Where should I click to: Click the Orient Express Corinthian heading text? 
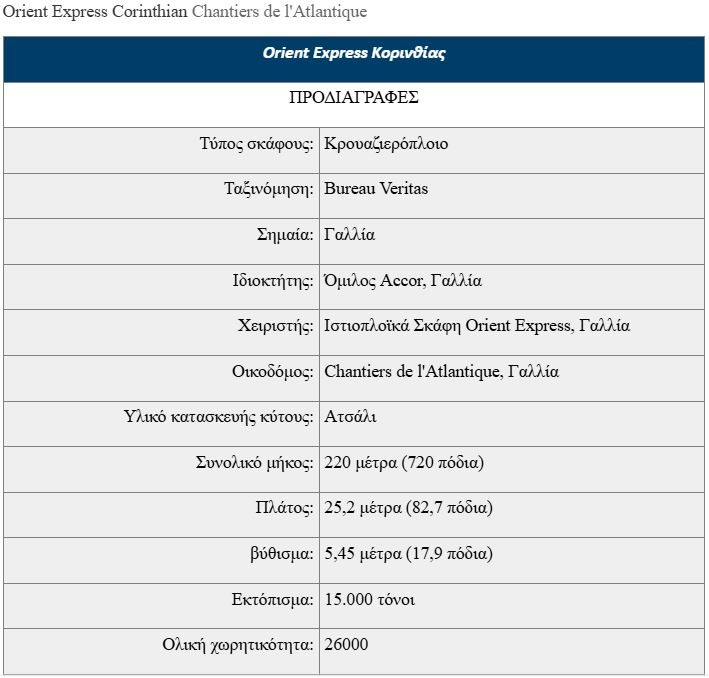(95, 11)
